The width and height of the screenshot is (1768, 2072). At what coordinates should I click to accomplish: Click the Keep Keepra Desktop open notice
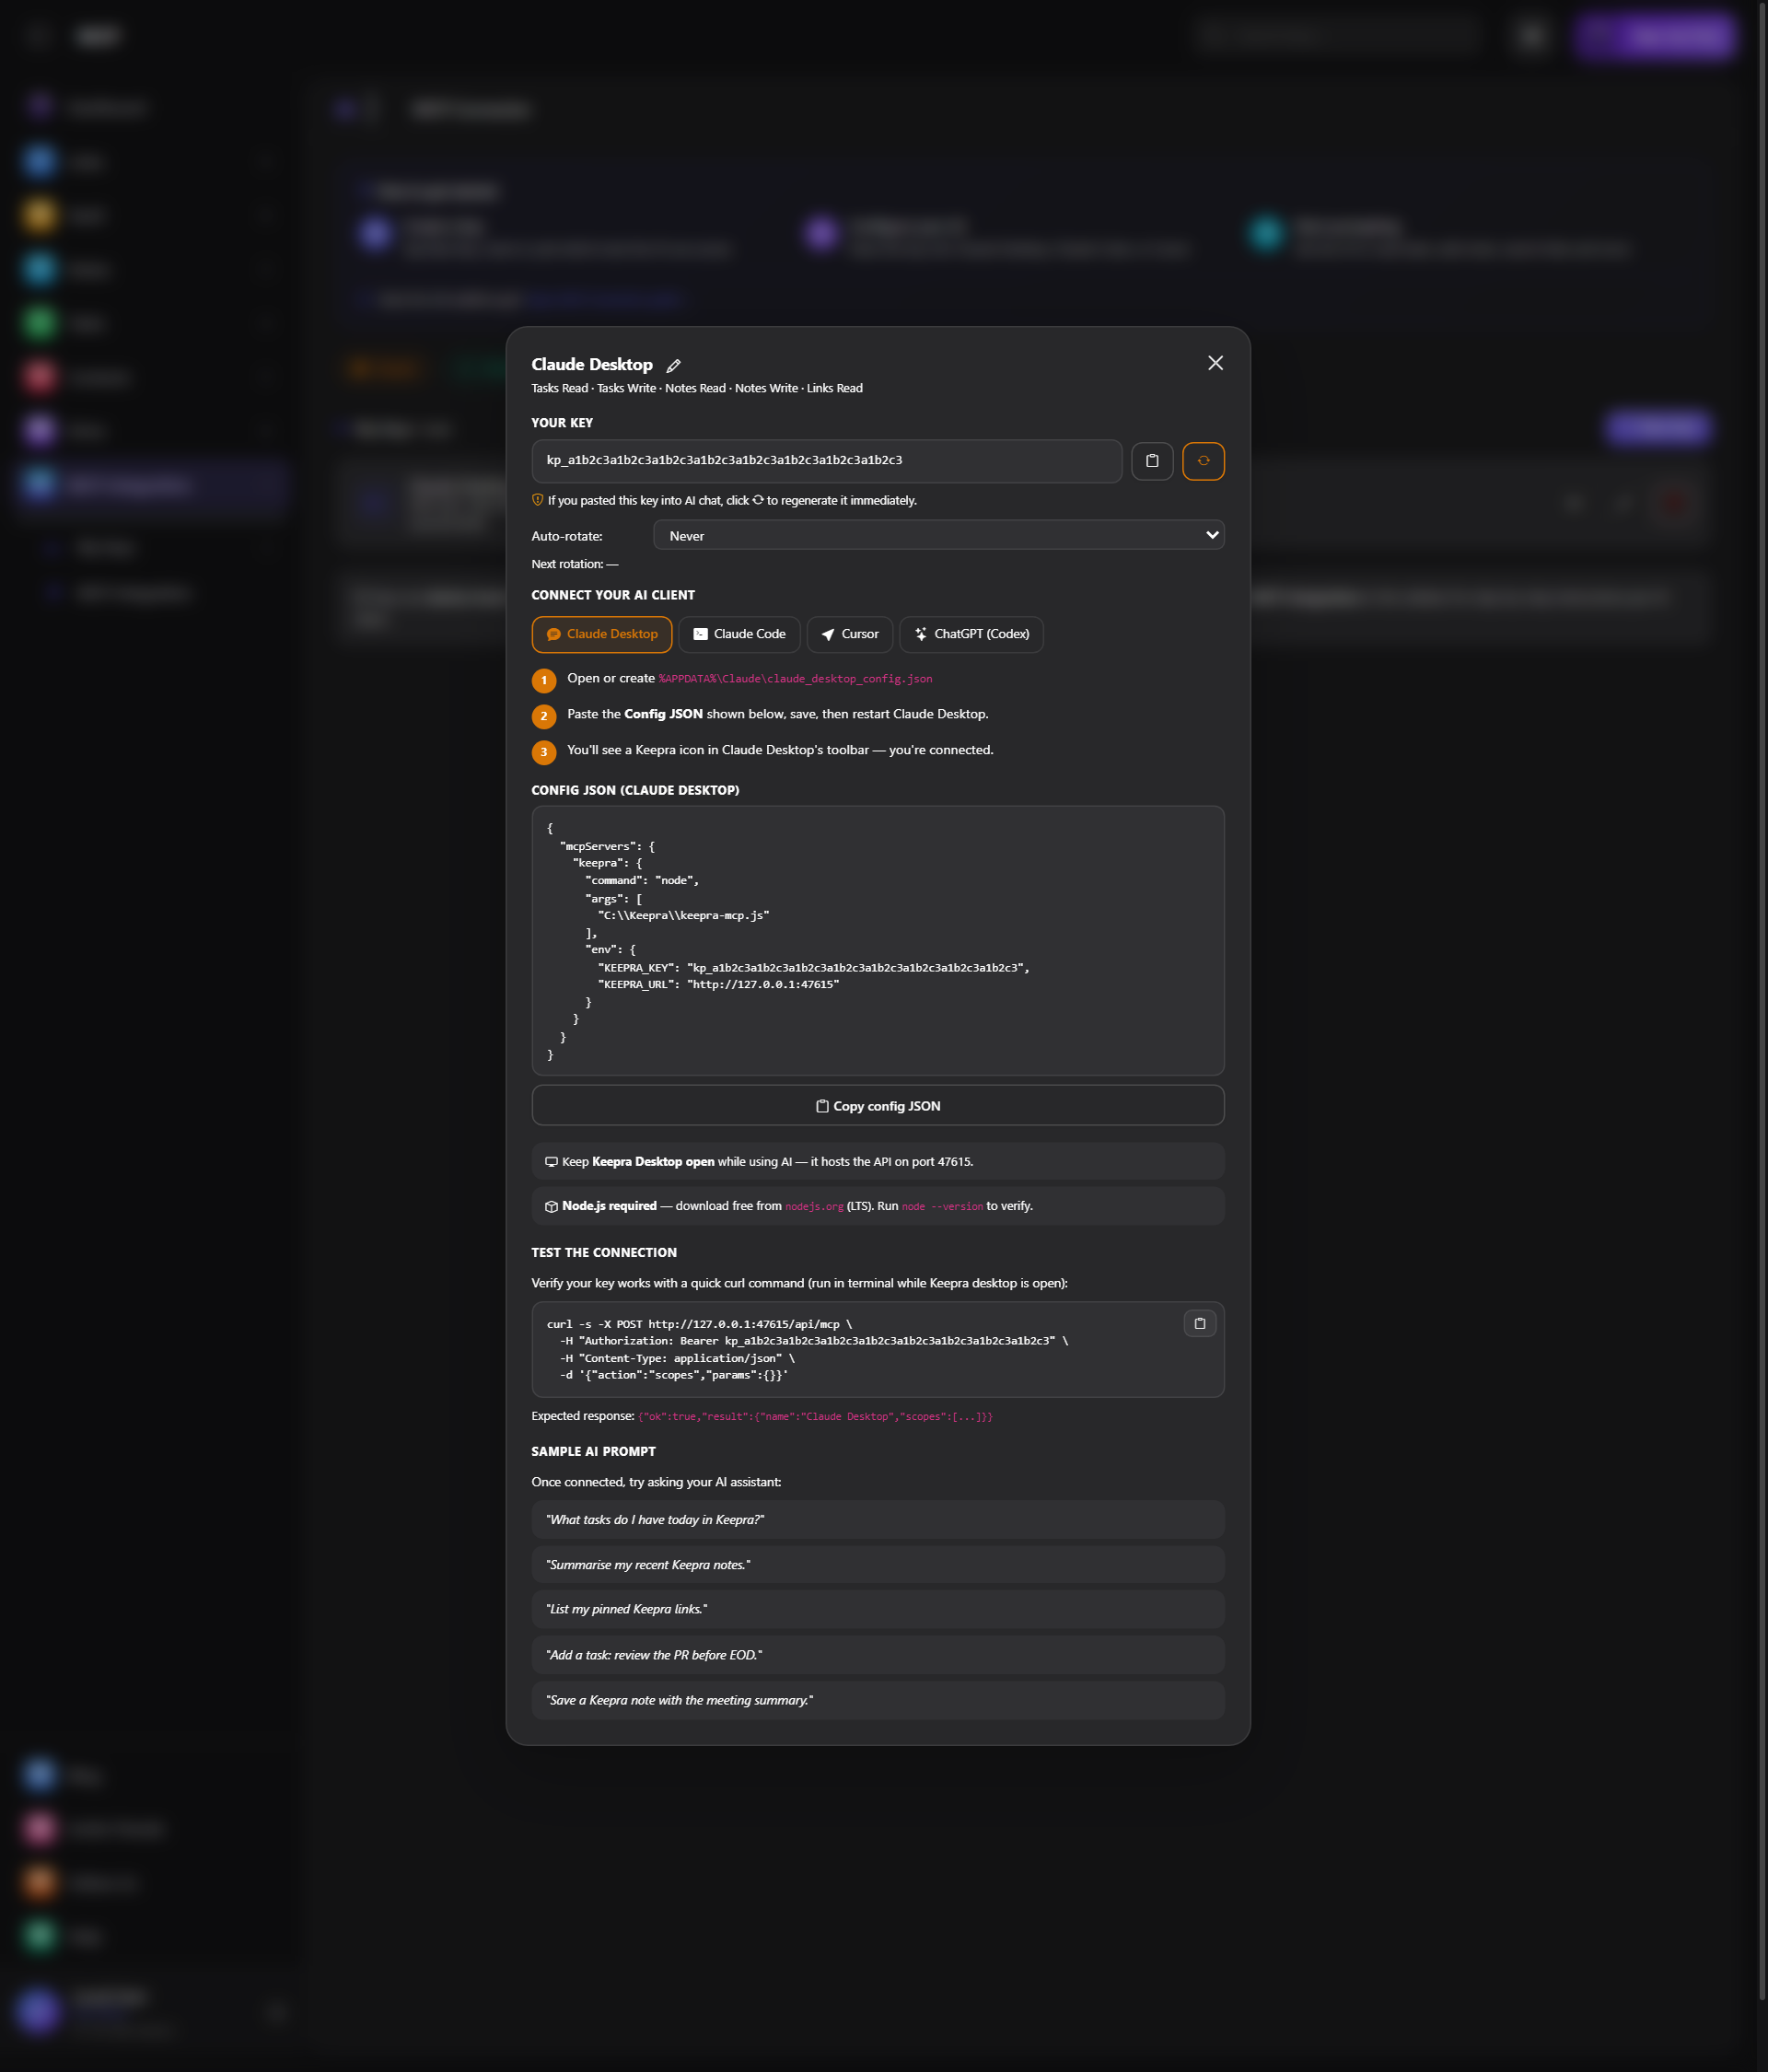coord(878,1161)
